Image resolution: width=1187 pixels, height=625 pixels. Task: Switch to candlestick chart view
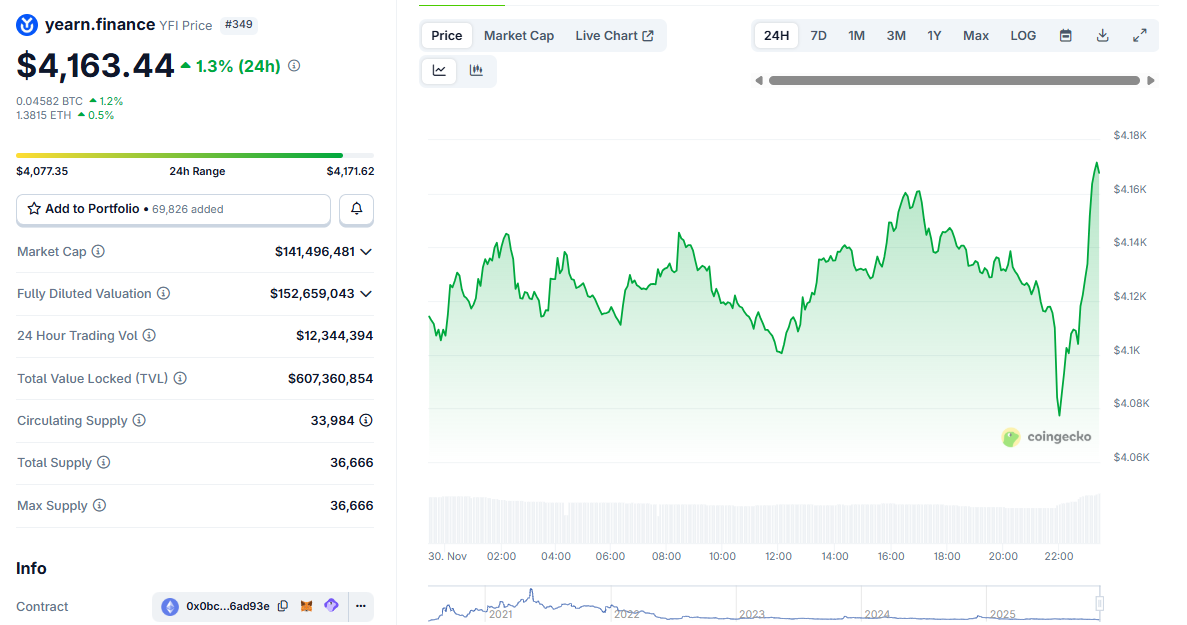477,70
